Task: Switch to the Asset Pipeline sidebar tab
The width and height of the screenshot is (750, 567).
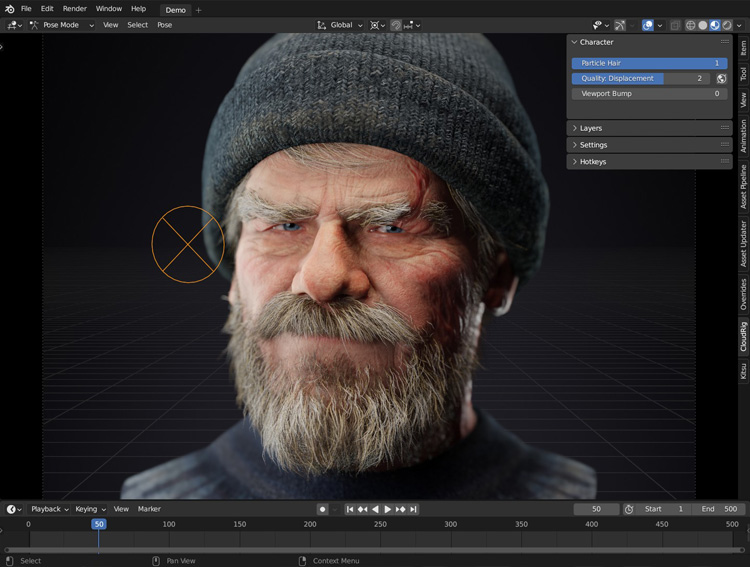Action: 743,187
